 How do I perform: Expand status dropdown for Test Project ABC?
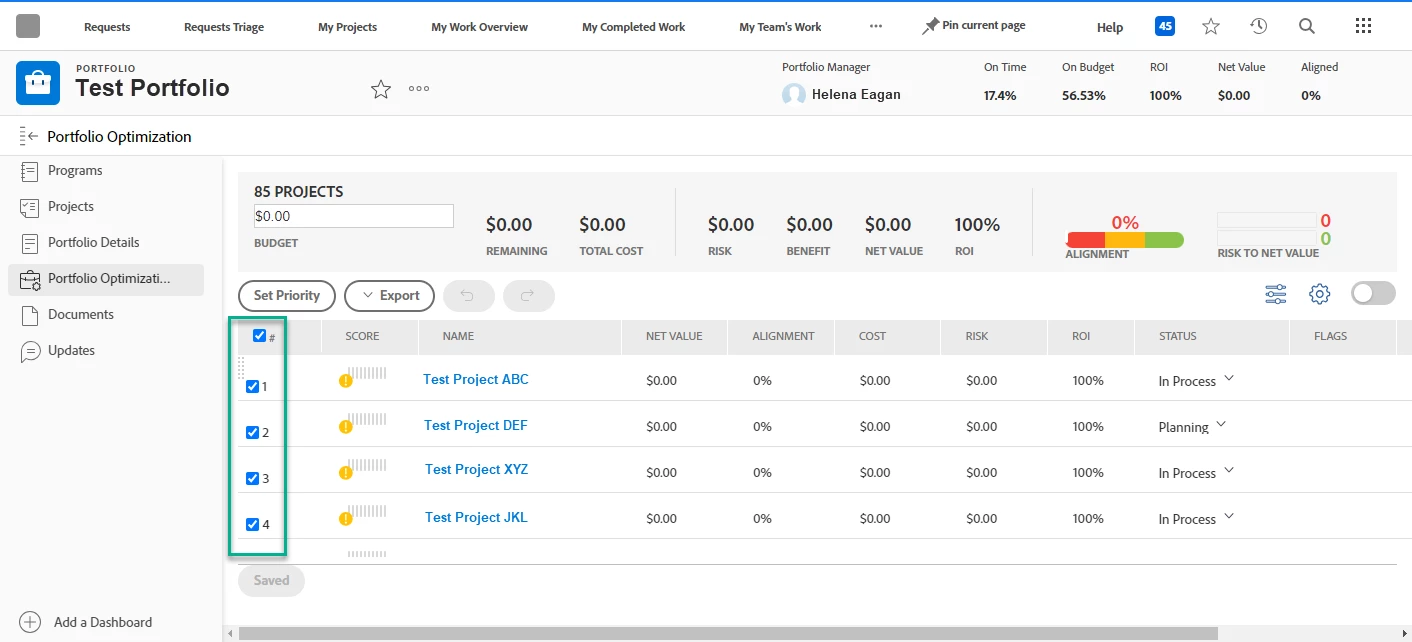(x=1229, y=379)
